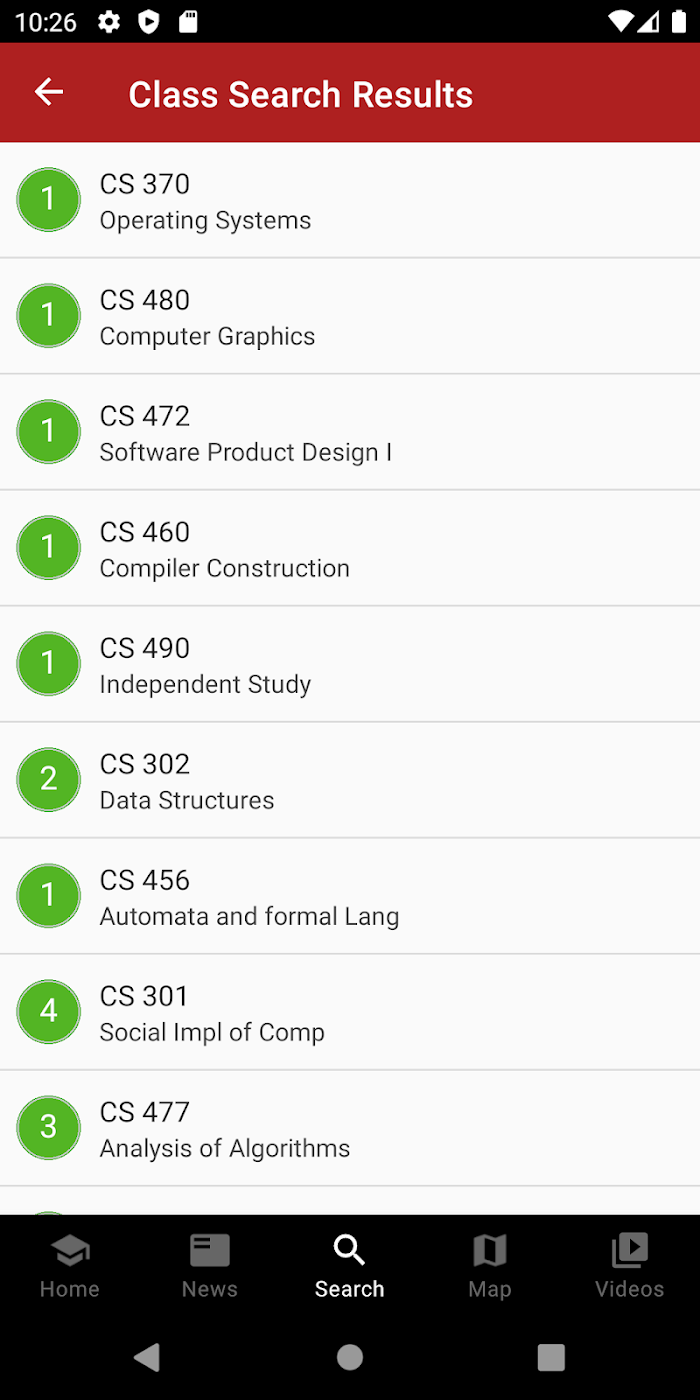The image size is (700, 1400).
Task: Tap the green 3 badge for CS 477
Action: point(48,1128)
